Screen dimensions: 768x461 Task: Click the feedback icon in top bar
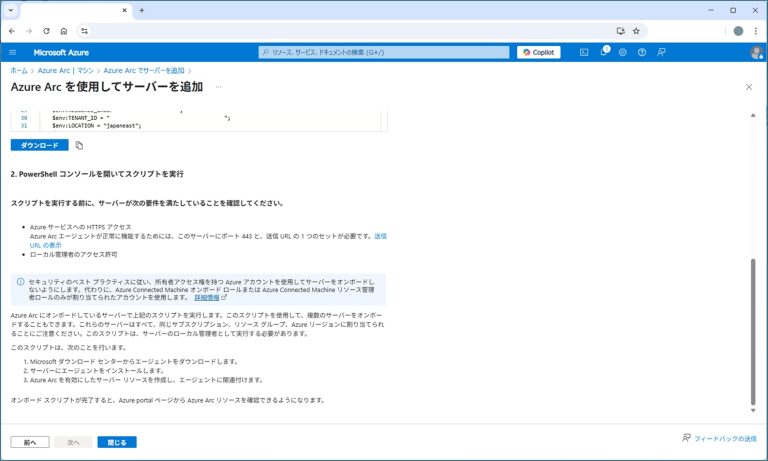[x=661, y=52]
